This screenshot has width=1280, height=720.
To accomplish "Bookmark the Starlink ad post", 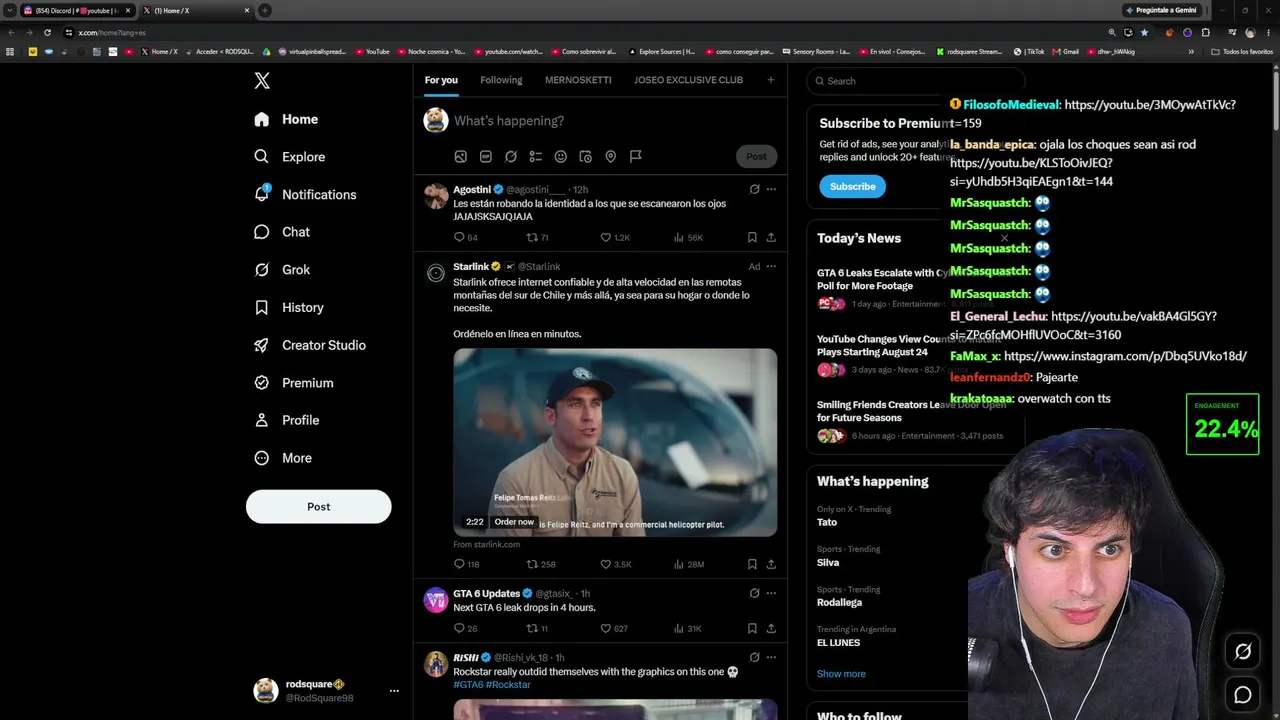I will coord(752,564).
